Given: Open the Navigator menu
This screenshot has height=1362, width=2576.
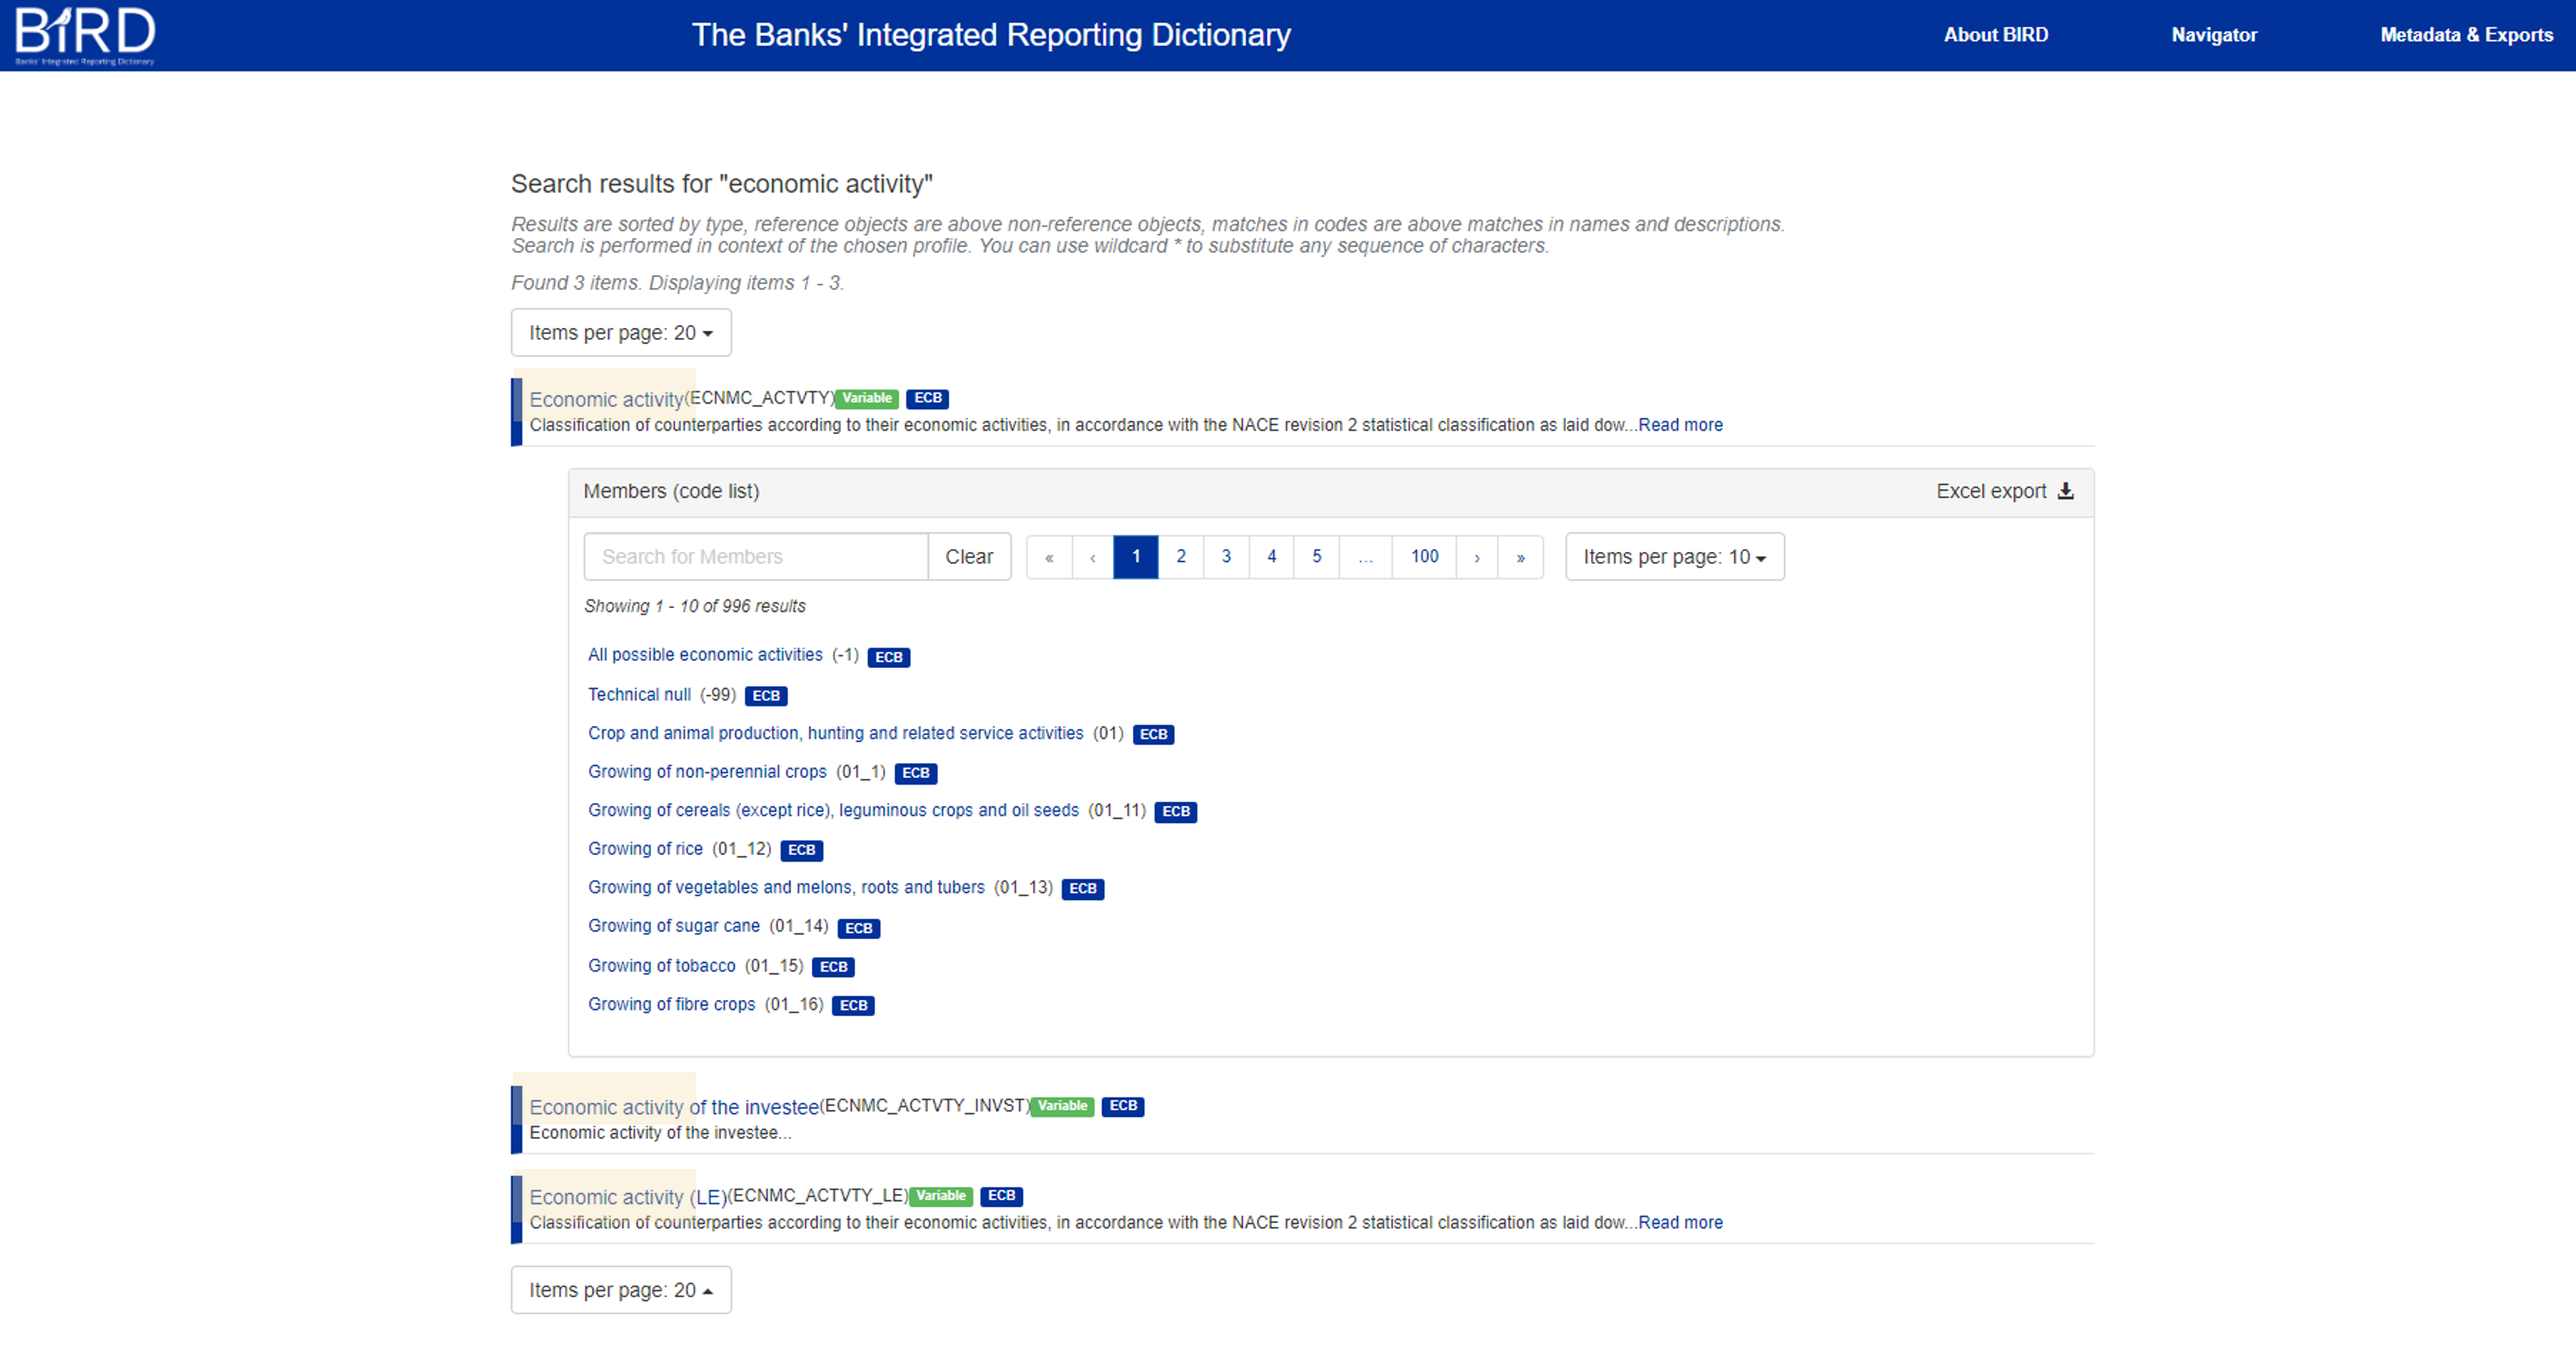Looking at the screenshot, I should 2214,35.
